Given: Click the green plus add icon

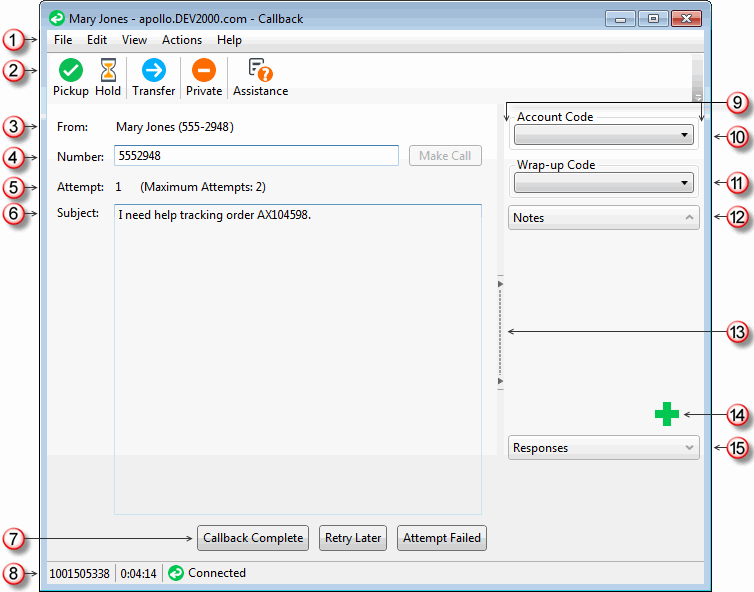Looking at the screenshot, I should 667,414.
